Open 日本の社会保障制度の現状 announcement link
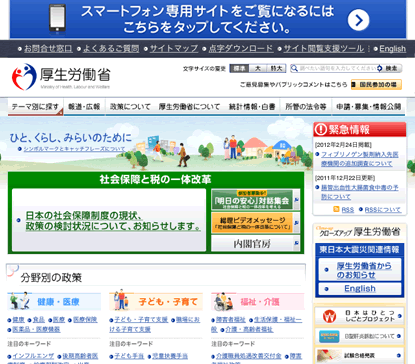This screenshot has height=364, width=415. tap(113, 221)
